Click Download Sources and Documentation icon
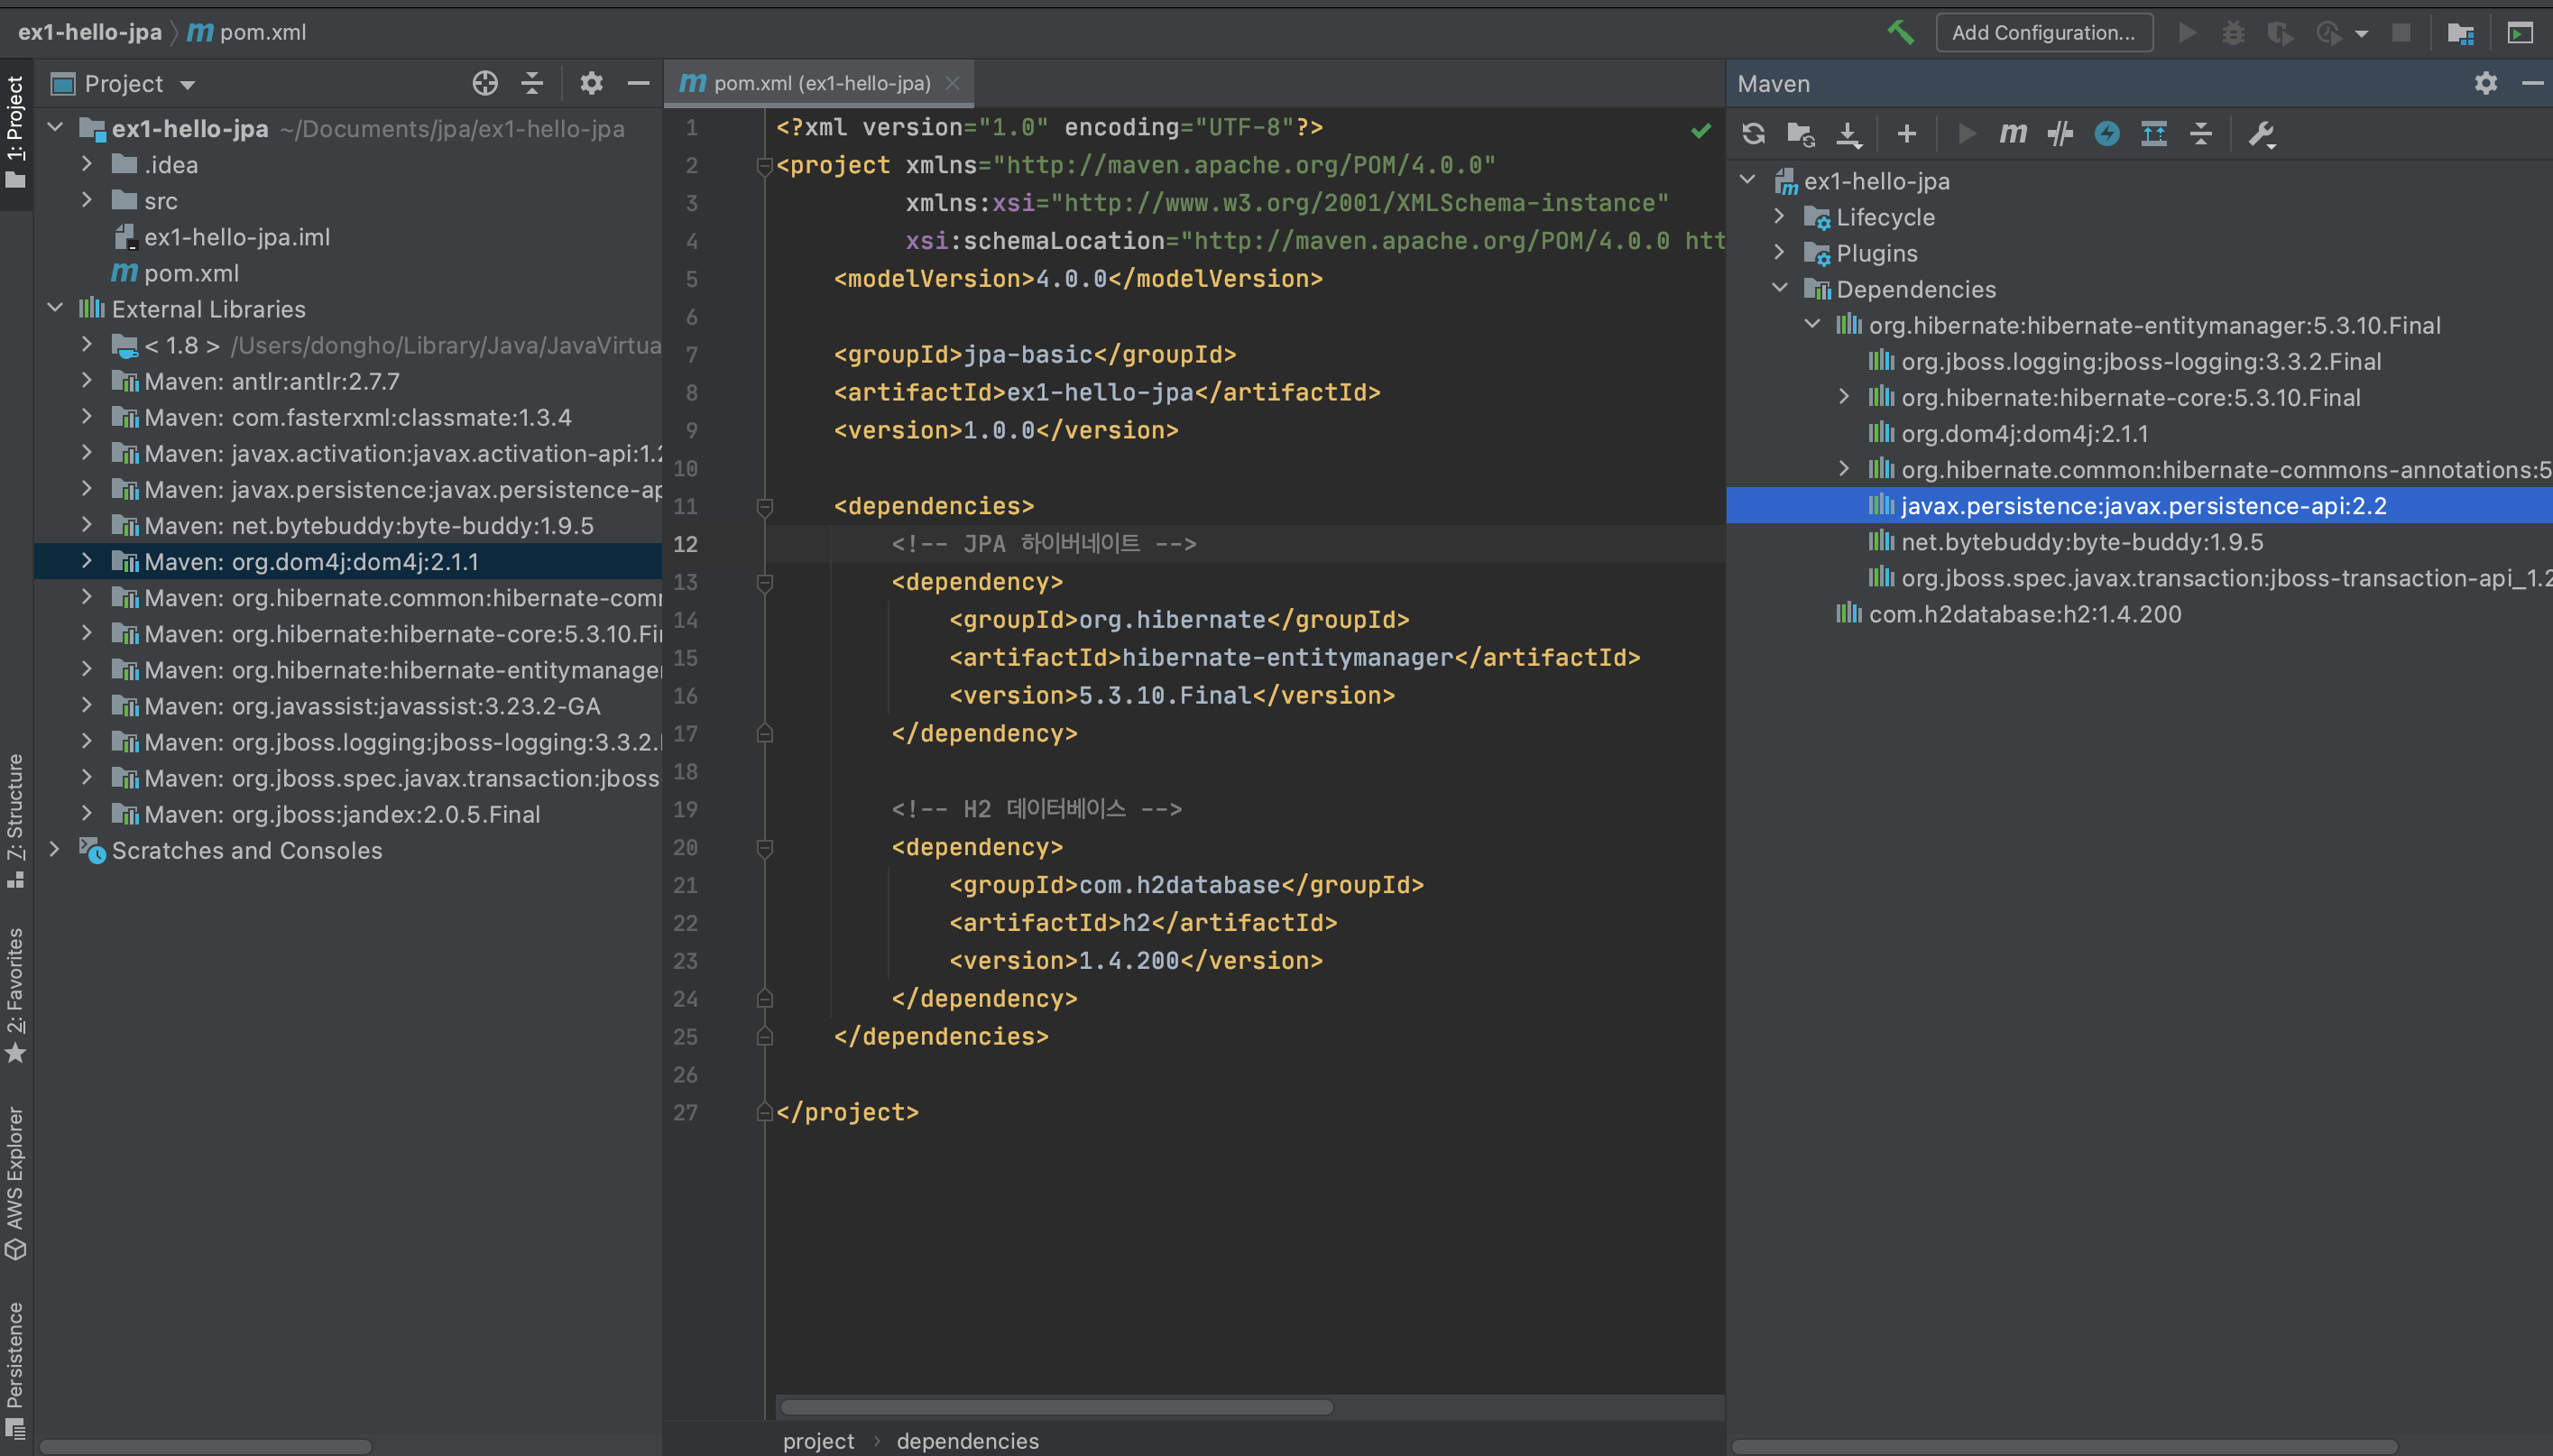Screen dimensions: 2553x1456 click(x=1849, y=134)
